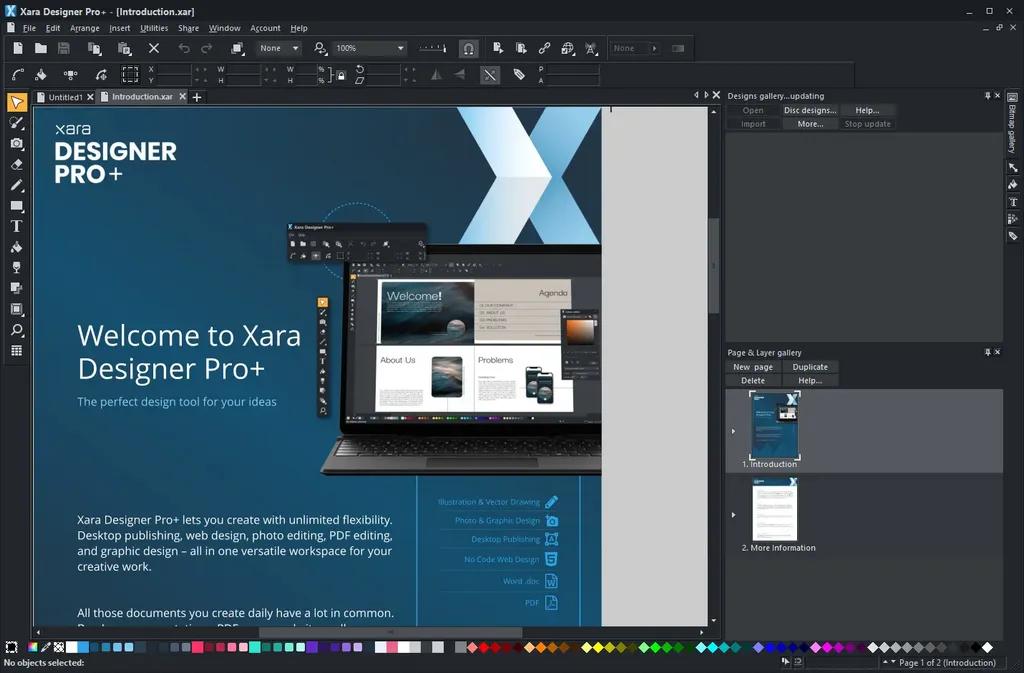The width and height of the screenshot is (1024, 673).
Task: Toggle the marquee selection bounds button
Action: [130, 74]
